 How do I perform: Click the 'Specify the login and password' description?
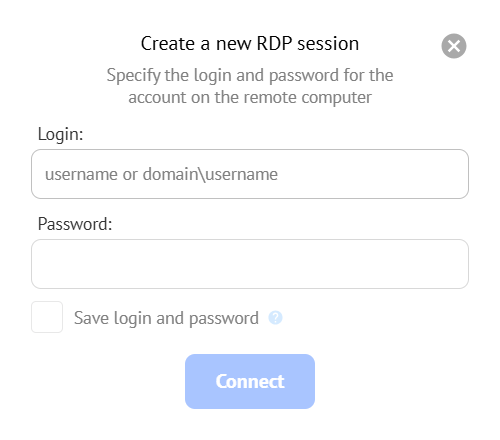tap(250, 86)
